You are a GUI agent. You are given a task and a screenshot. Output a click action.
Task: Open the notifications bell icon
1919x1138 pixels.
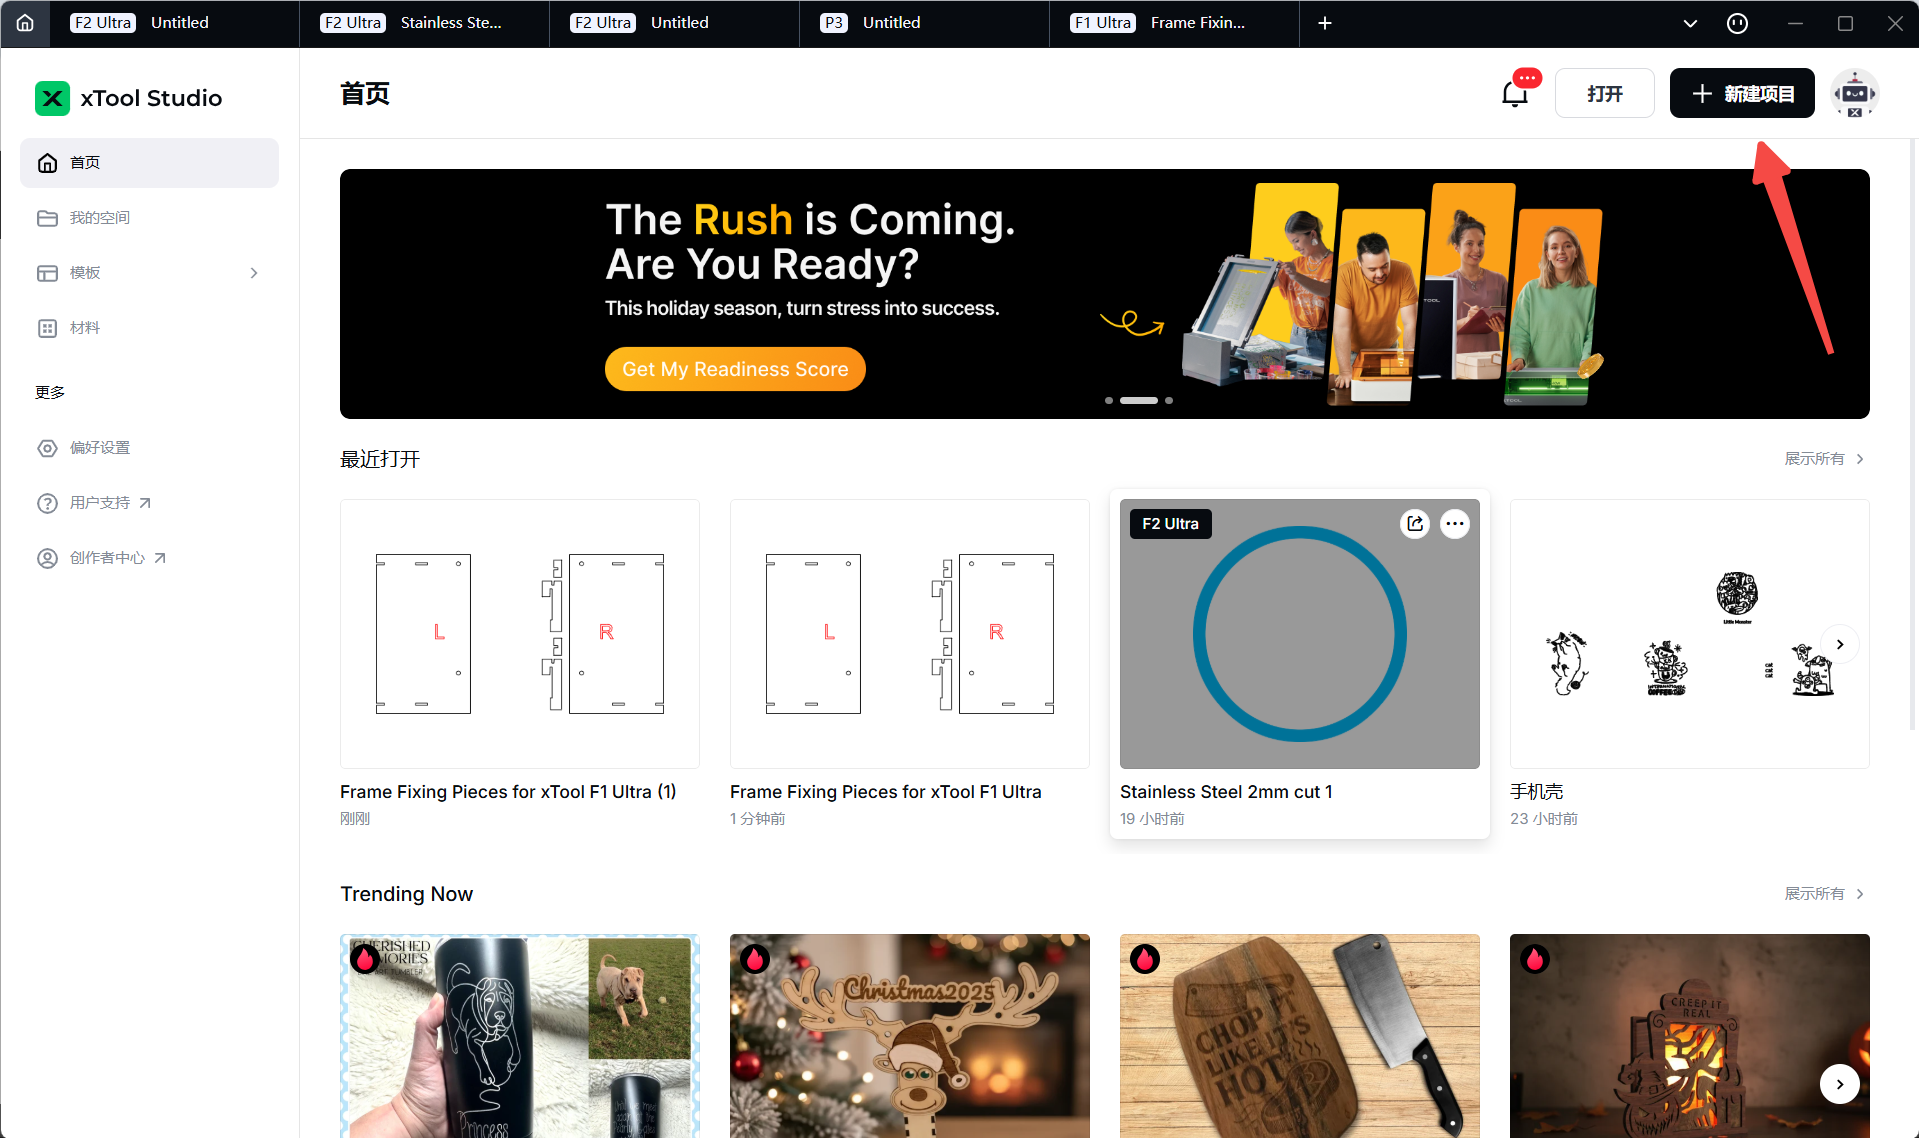click(1515, 94)
